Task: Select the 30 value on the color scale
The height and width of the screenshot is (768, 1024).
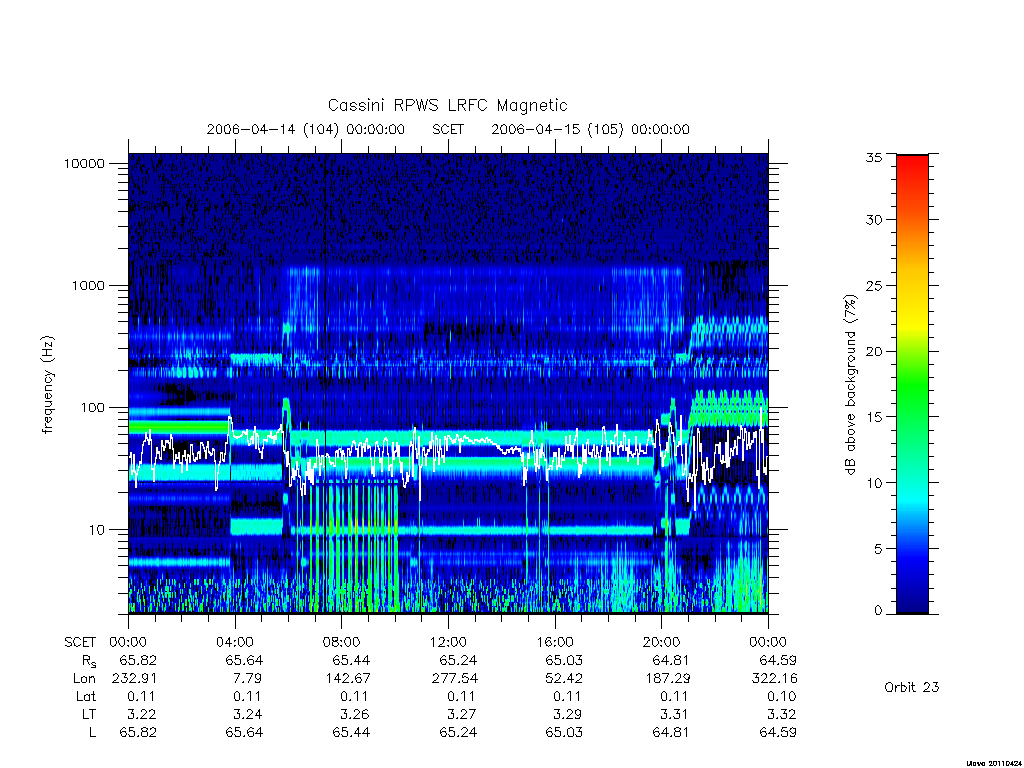Action: (x=873, y=219)
